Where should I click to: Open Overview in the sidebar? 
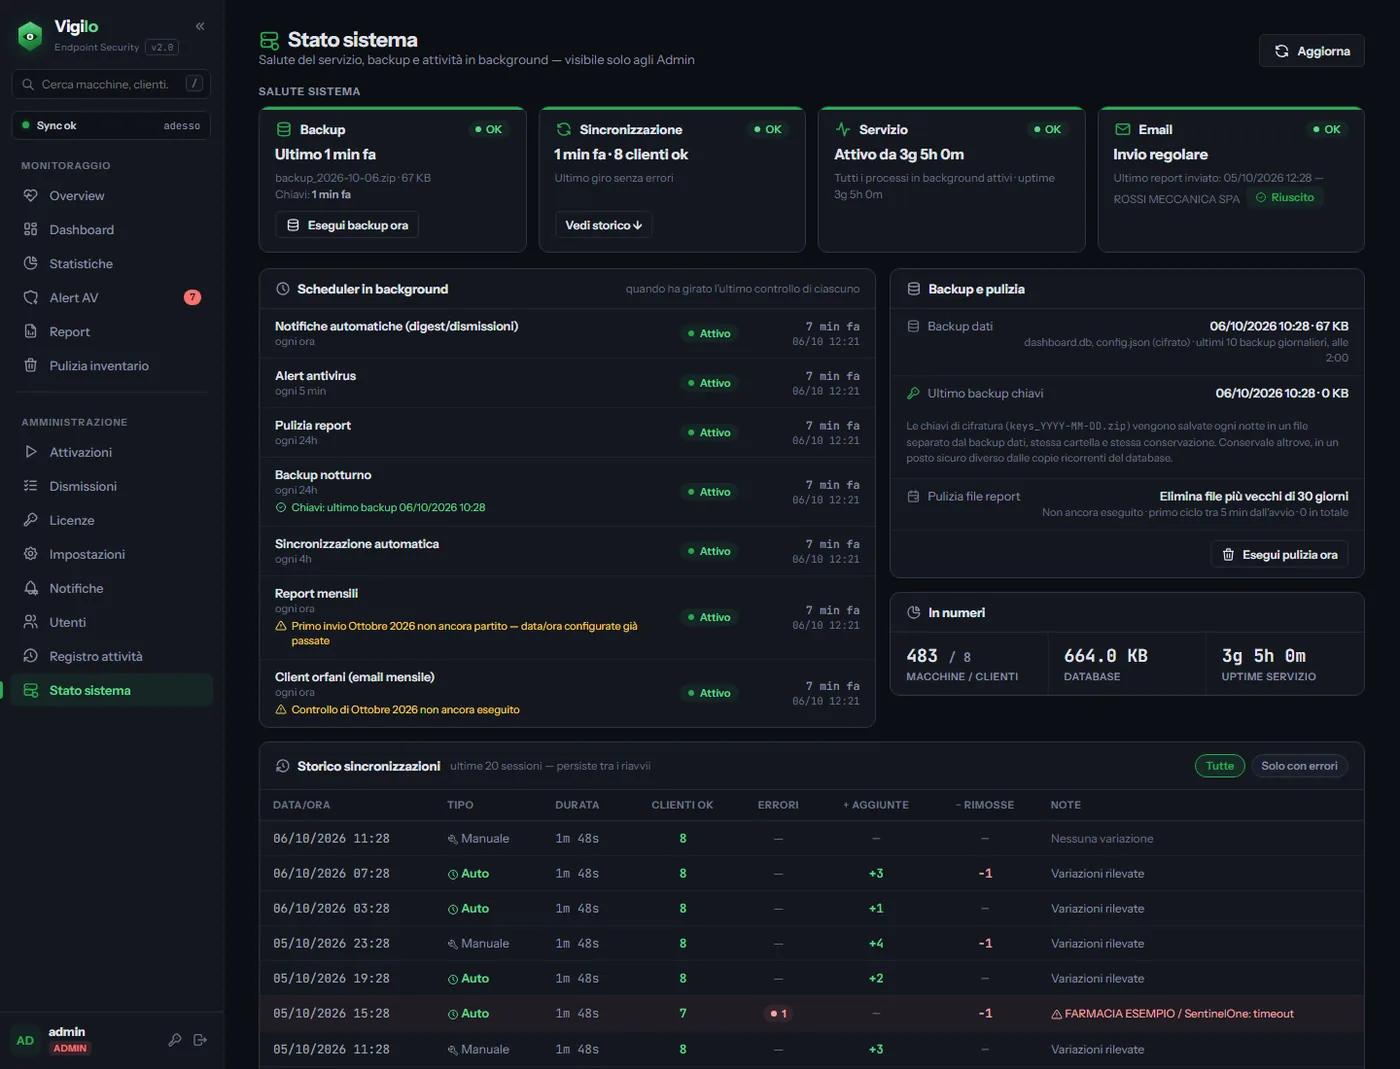pos(111,196)
